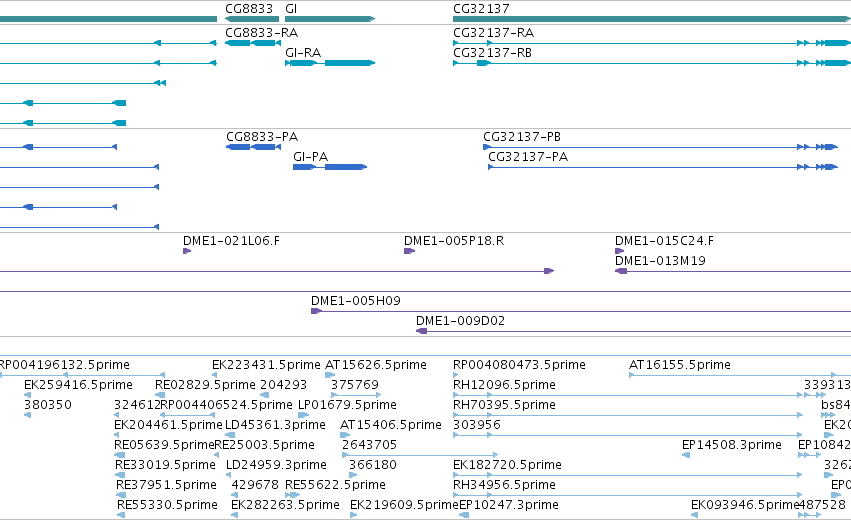
Task: Click the RE55622.5prime EST label
Action: point(335,485)
